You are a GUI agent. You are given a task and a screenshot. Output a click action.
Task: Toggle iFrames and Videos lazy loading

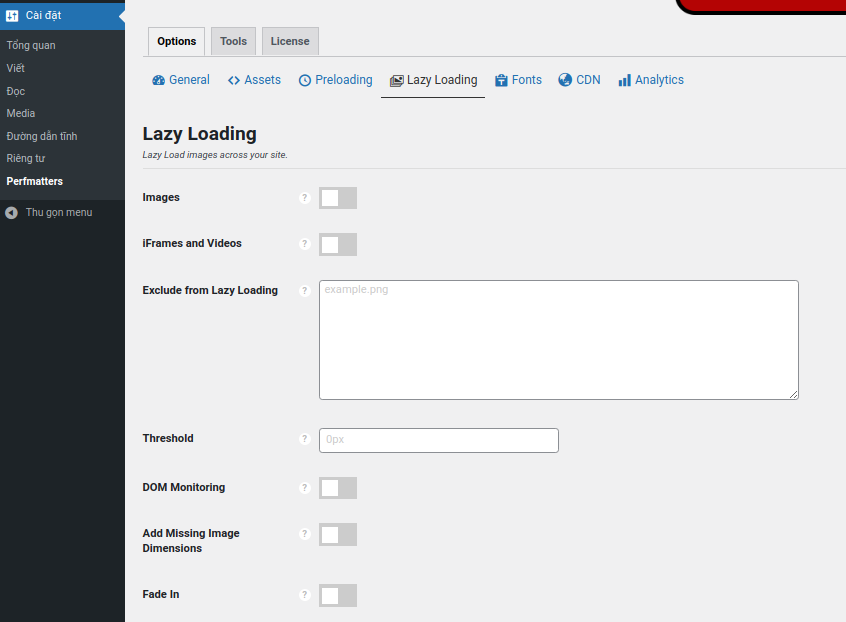(x=338, y=244)
